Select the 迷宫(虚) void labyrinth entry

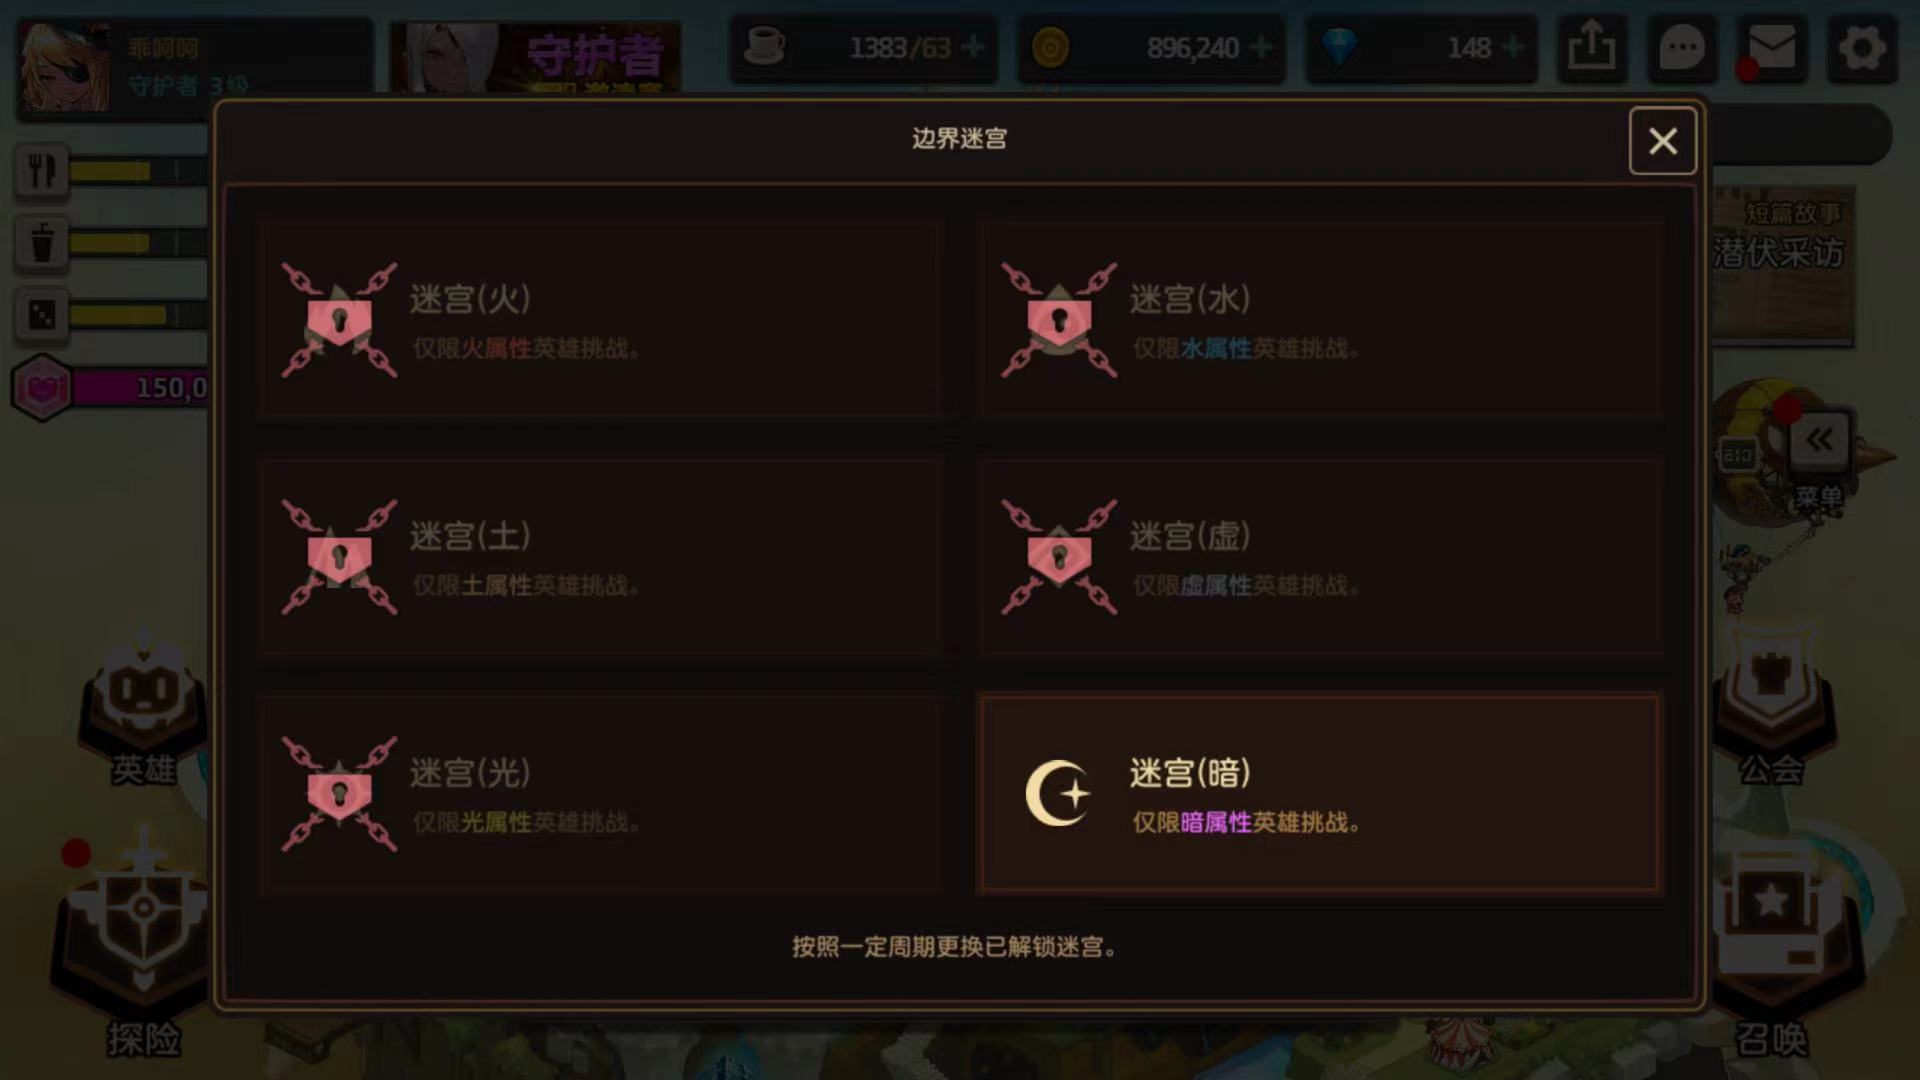[x=1319, y=556]
